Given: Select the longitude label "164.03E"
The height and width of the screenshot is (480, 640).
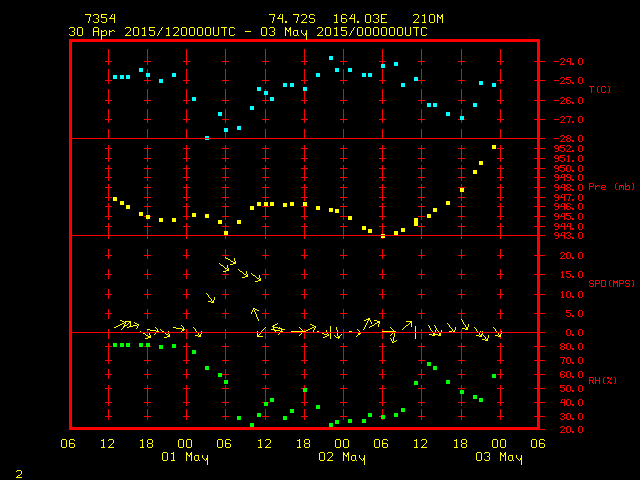Looking at the screenshot, I should click(360, 19).
